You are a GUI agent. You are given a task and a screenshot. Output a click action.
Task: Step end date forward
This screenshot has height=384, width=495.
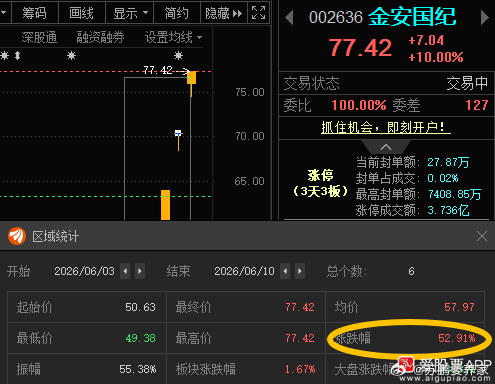point(300,271)
